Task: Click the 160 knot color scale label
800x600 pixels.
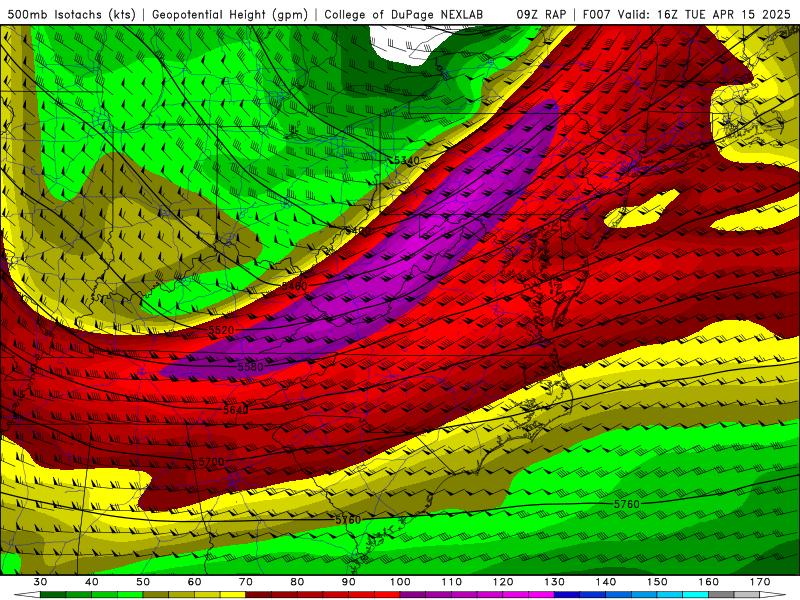Action: (x=709, y=582)
